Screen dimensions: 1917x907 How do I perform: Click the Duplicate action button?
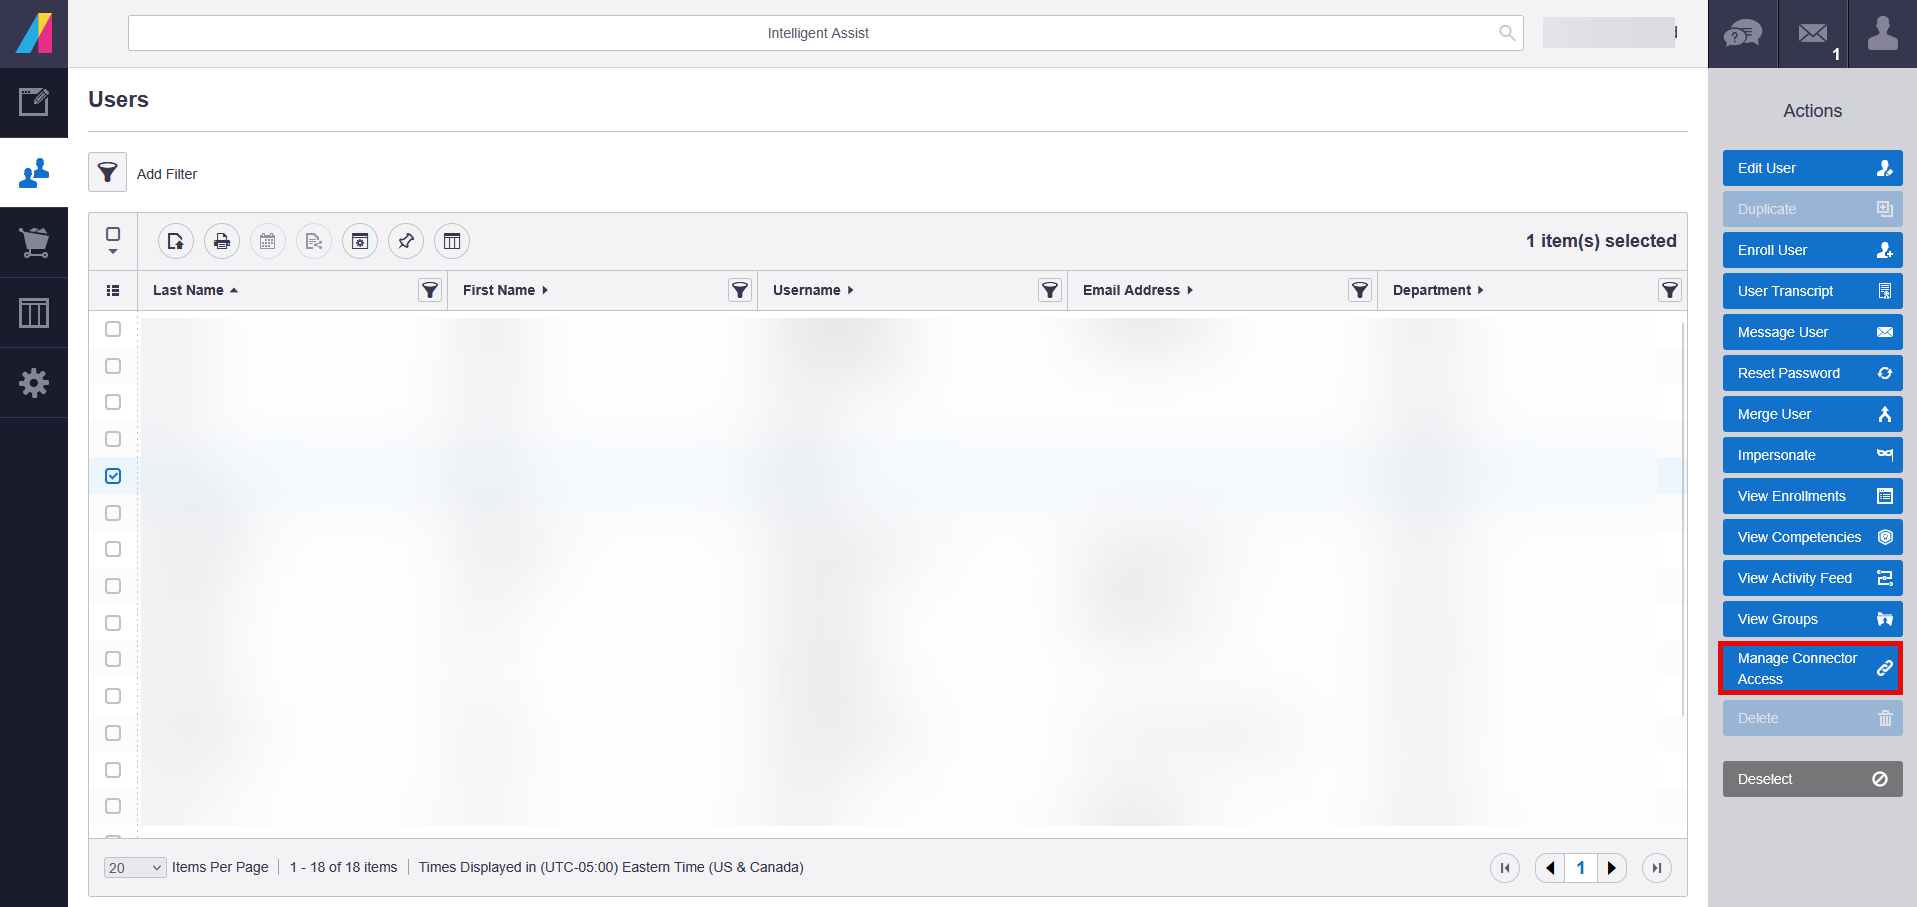1812,209
